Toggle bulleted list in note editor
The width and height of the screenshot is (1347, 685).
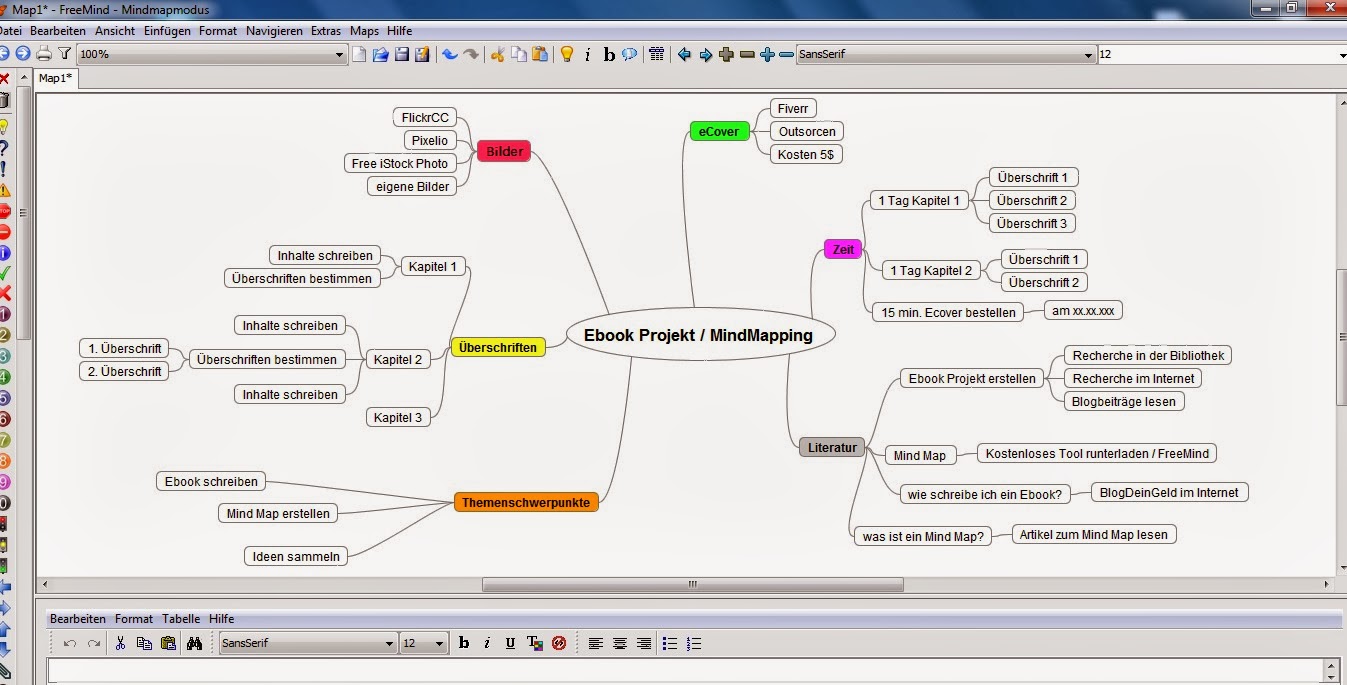tap(671, 643)
